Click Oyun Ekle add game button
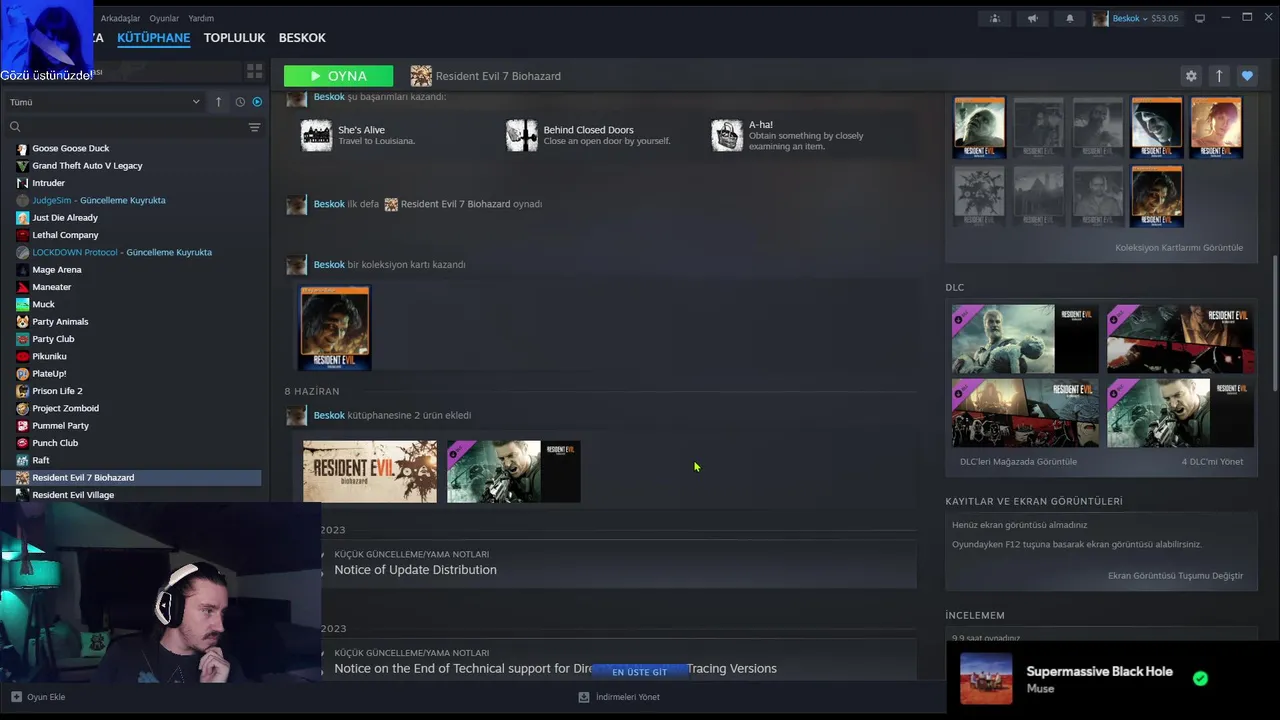 (x=38, y=697)
